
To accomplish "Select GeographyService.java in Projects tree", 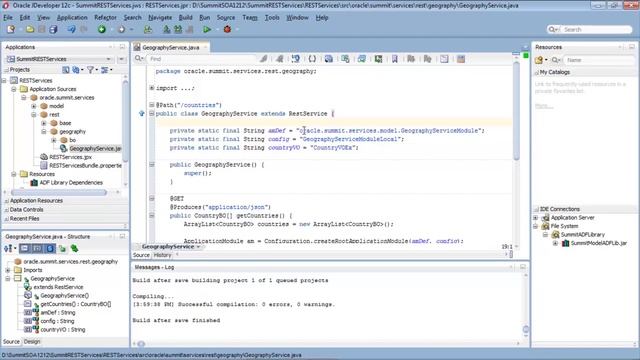I will [95, 149].
